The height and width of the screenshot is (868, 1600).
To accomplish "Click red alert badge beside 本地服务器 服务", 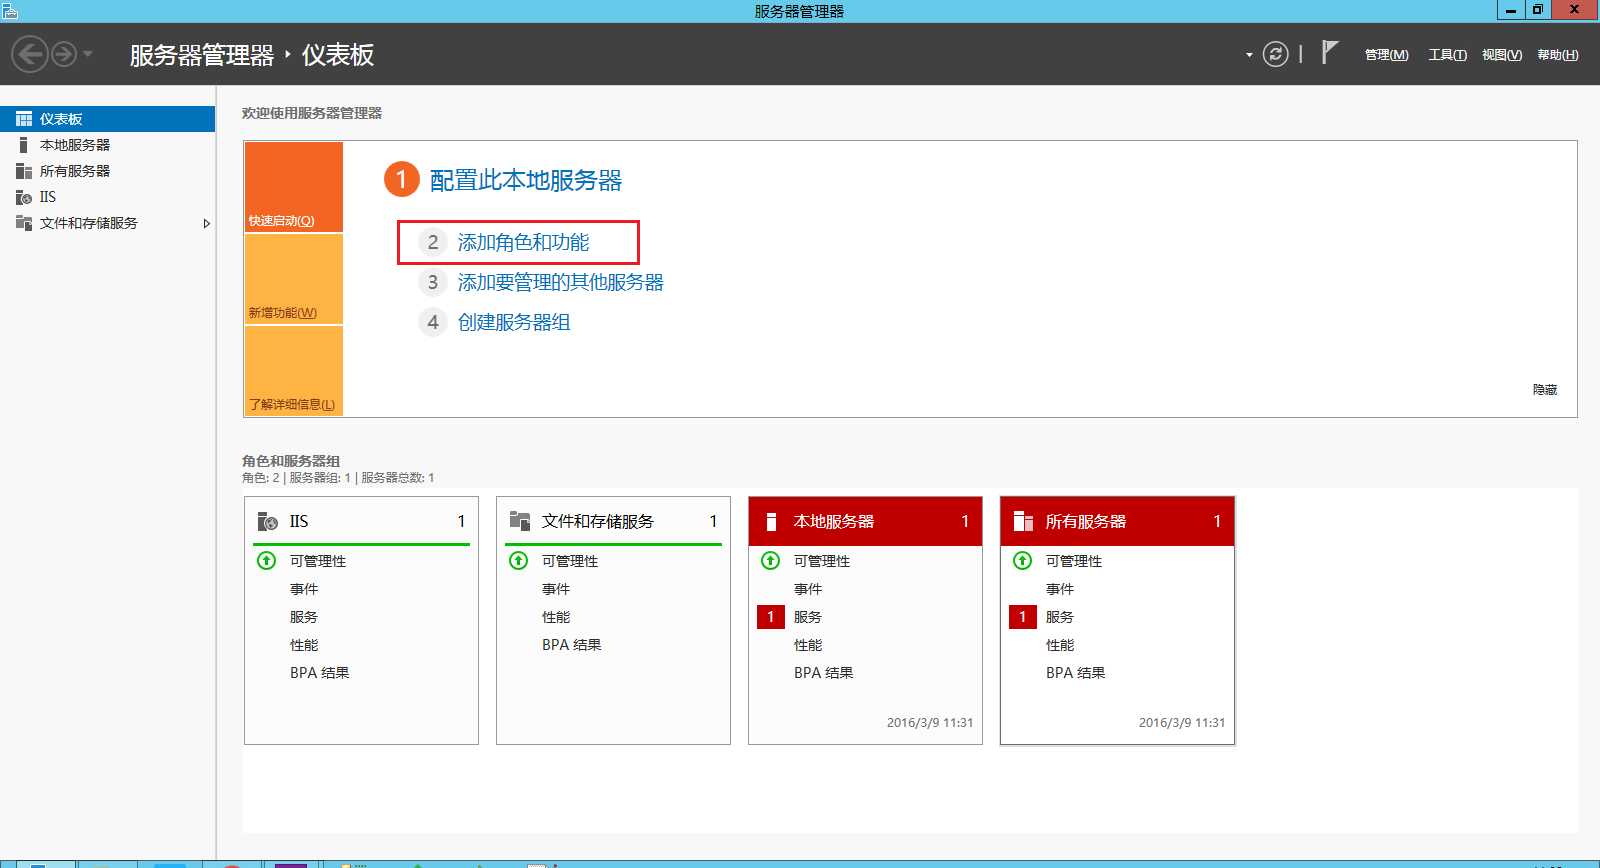I will [771, 617].
